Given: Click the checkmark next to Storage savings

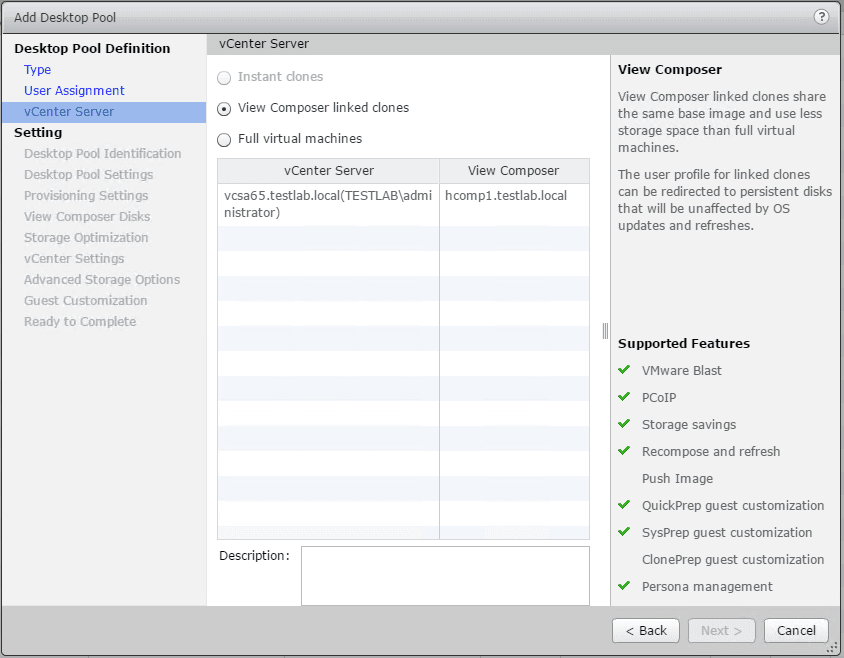Looking at the screenshot, I should pos(624,424).
